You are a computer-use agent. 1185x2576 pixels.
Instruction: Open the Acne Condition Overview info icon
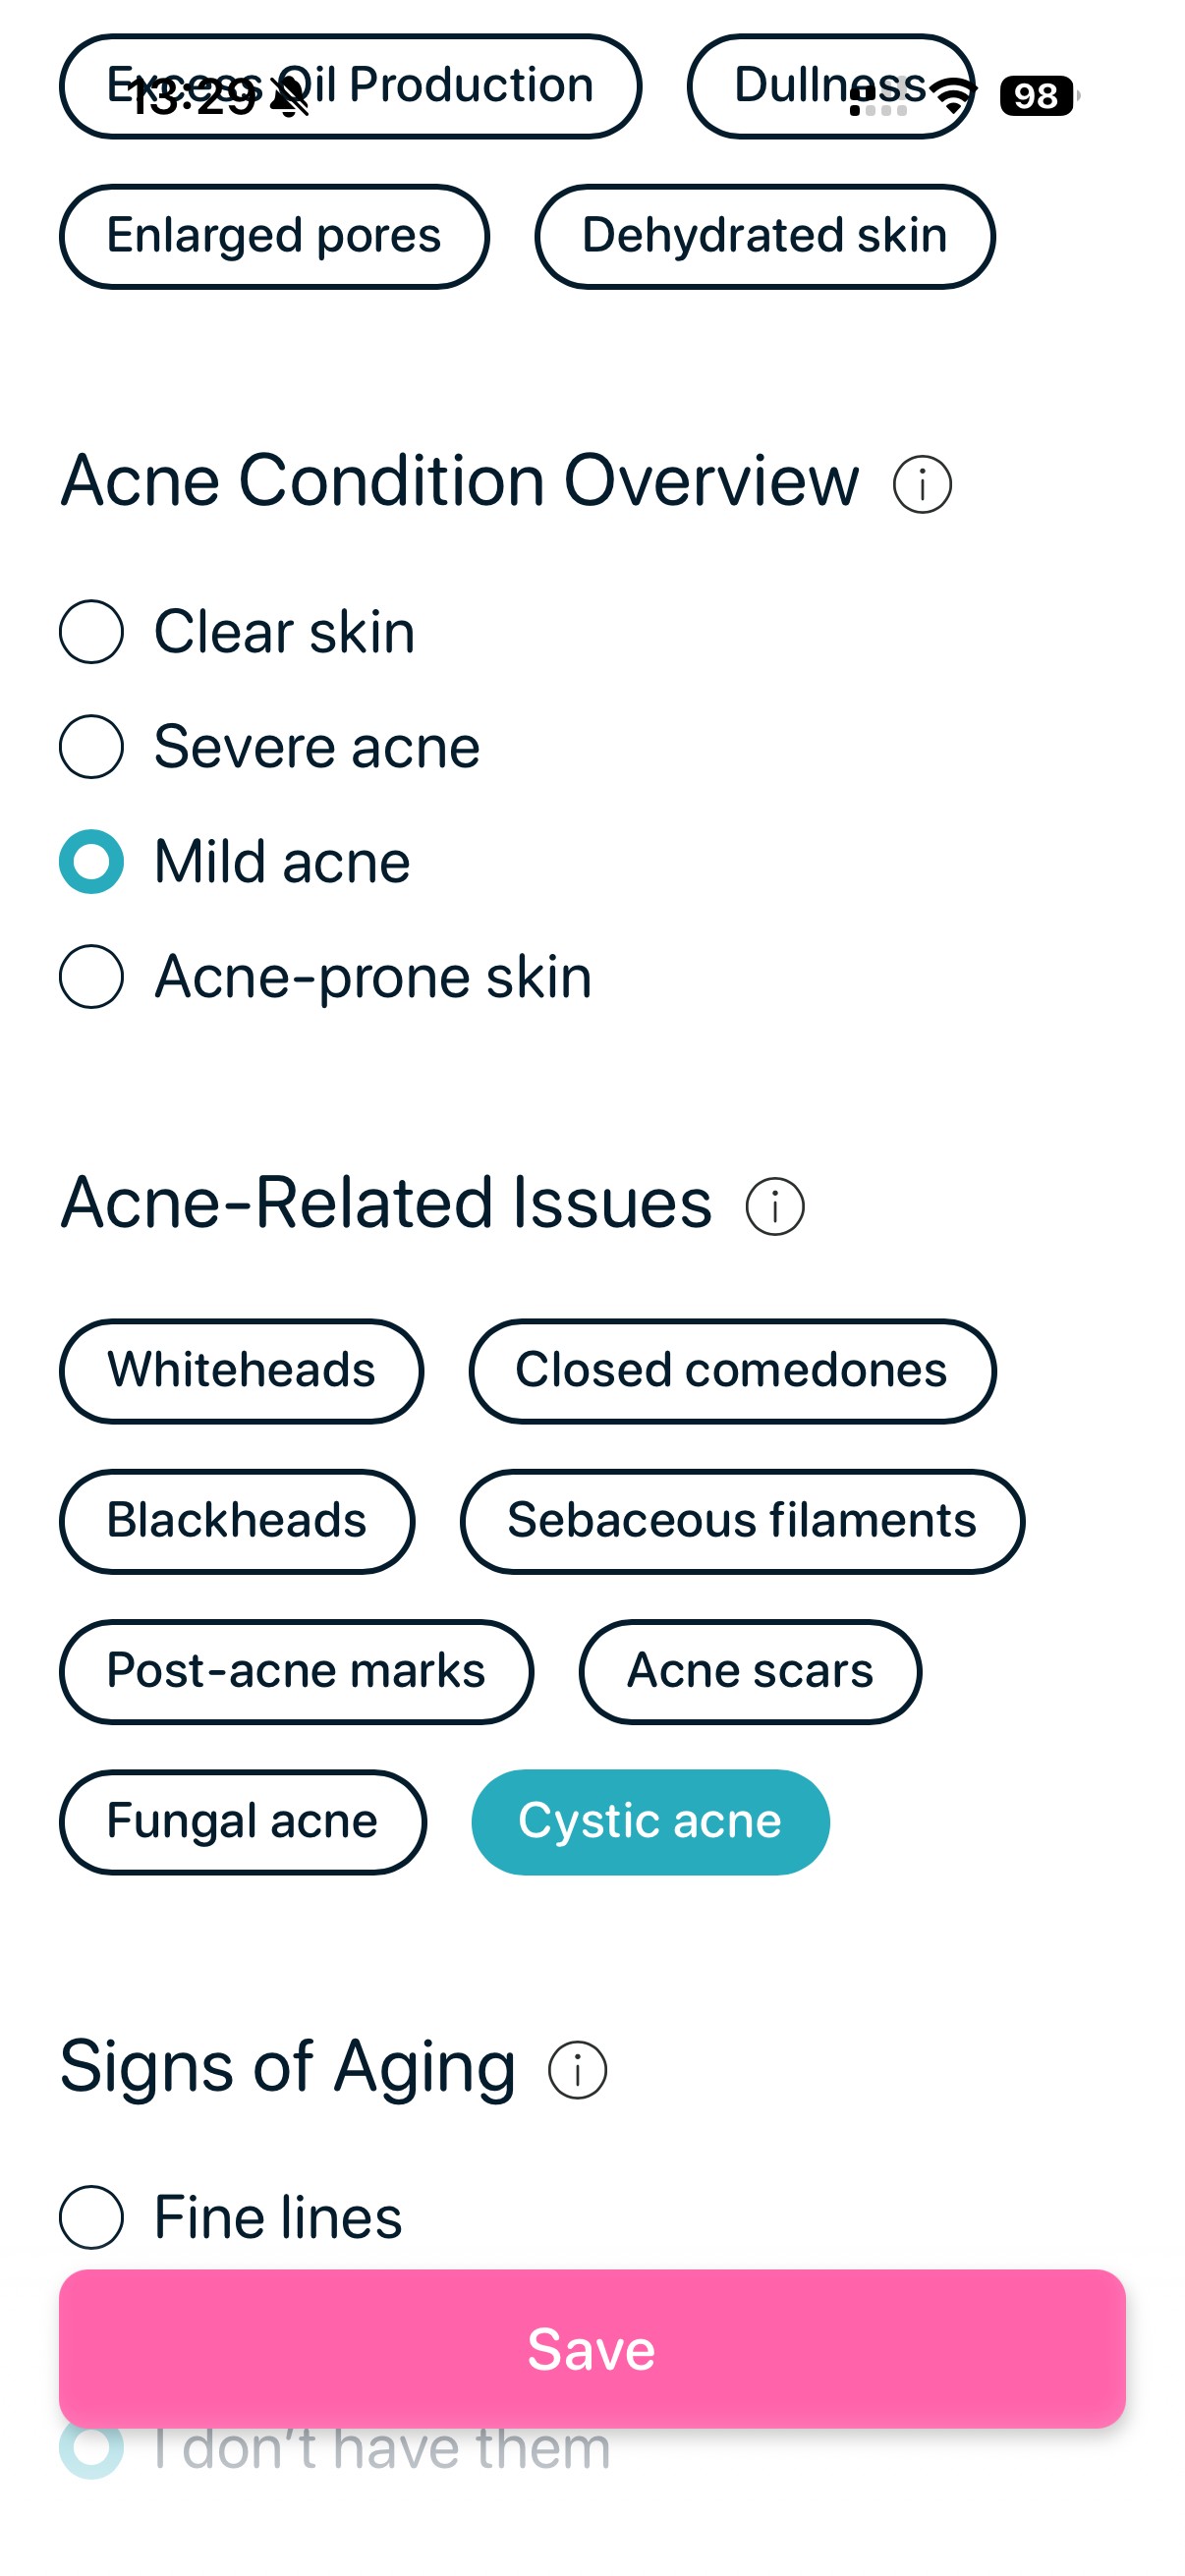point(922,484)
